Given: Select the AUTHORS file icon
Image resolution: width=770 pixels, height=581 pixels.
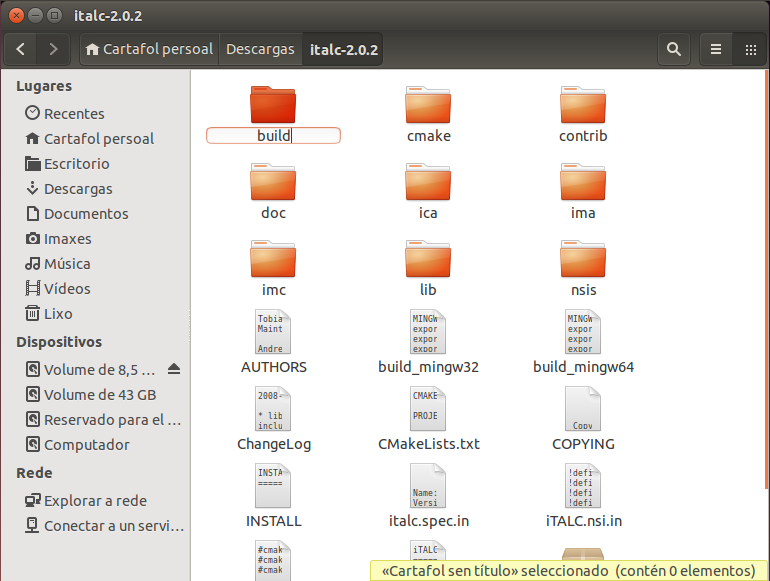Looking at the screenshot, I should 273,332.
